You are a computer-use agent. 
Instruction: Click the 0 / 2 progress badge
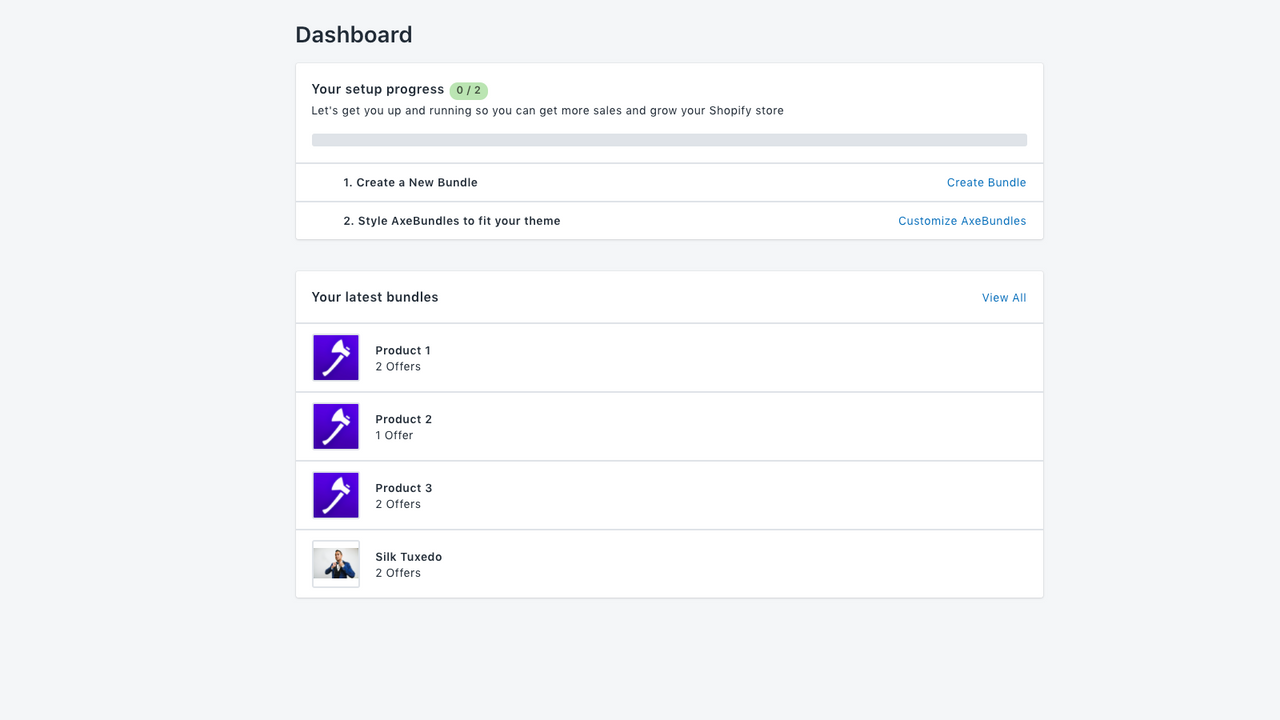[468, 90]
